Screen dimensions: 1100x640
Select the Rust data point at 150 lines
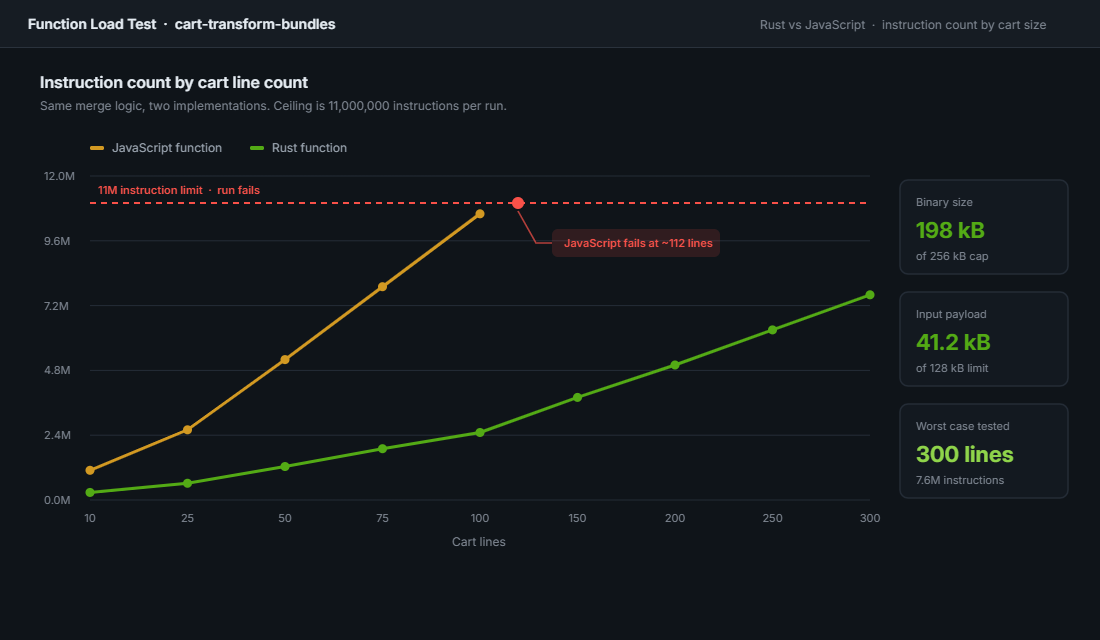pos(577,398)
